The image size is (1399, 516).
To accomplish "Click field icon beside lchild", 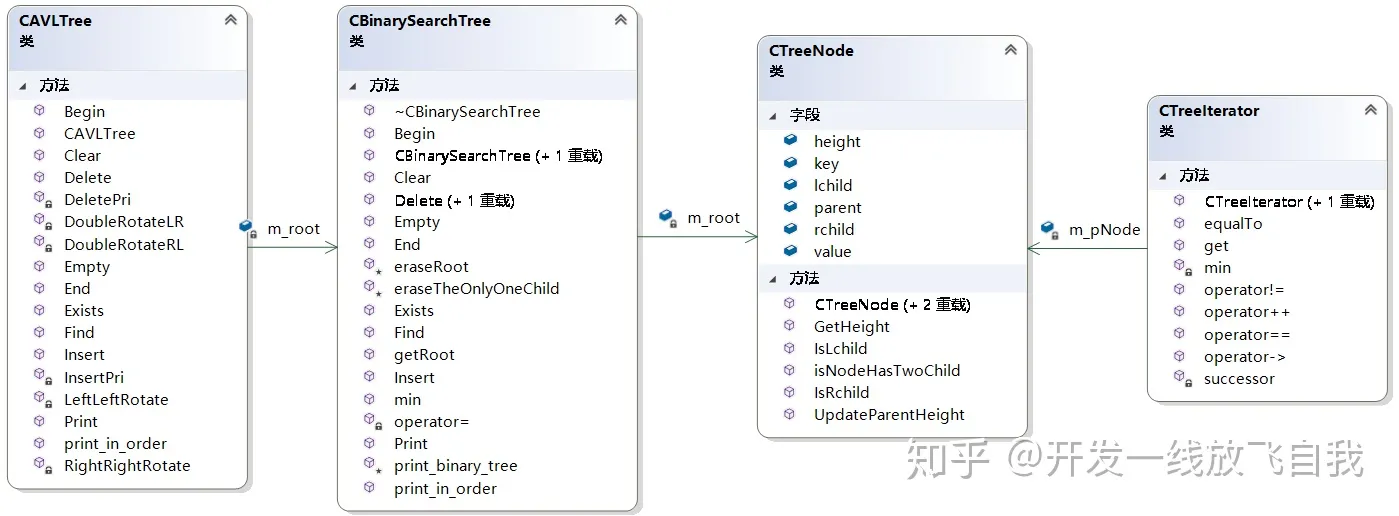I will click(790, 185).
